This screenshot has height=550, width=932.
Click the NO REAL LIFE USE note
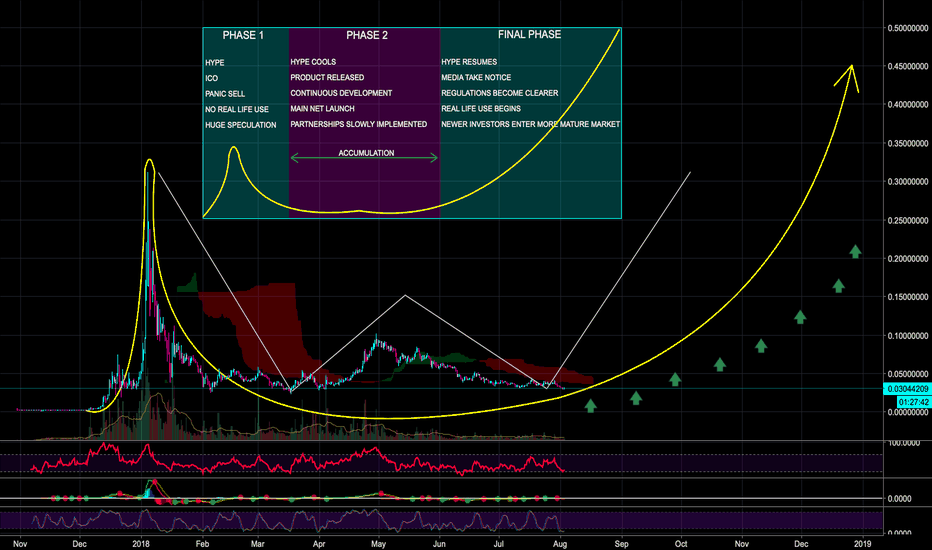(x=237, y=109)
